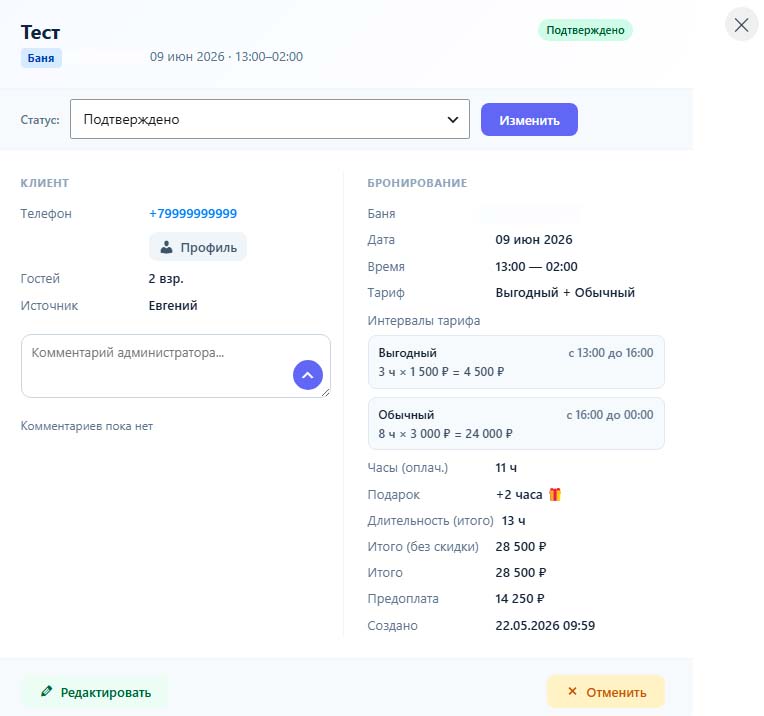
Task: Click the БРОНИРОВАНИЕ section heading
Action: [417, 183]
